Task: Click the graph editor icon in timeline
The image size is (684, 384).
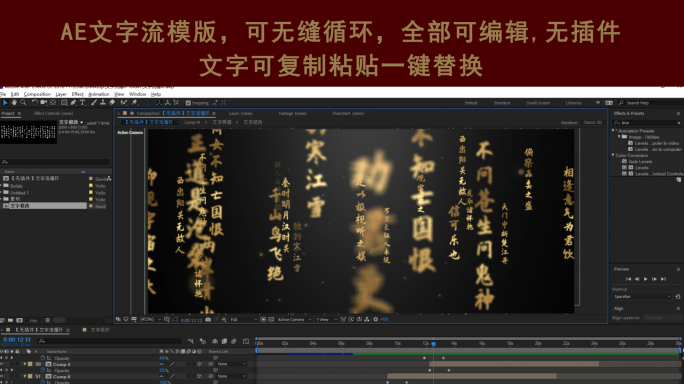Action: click(246, 341)
